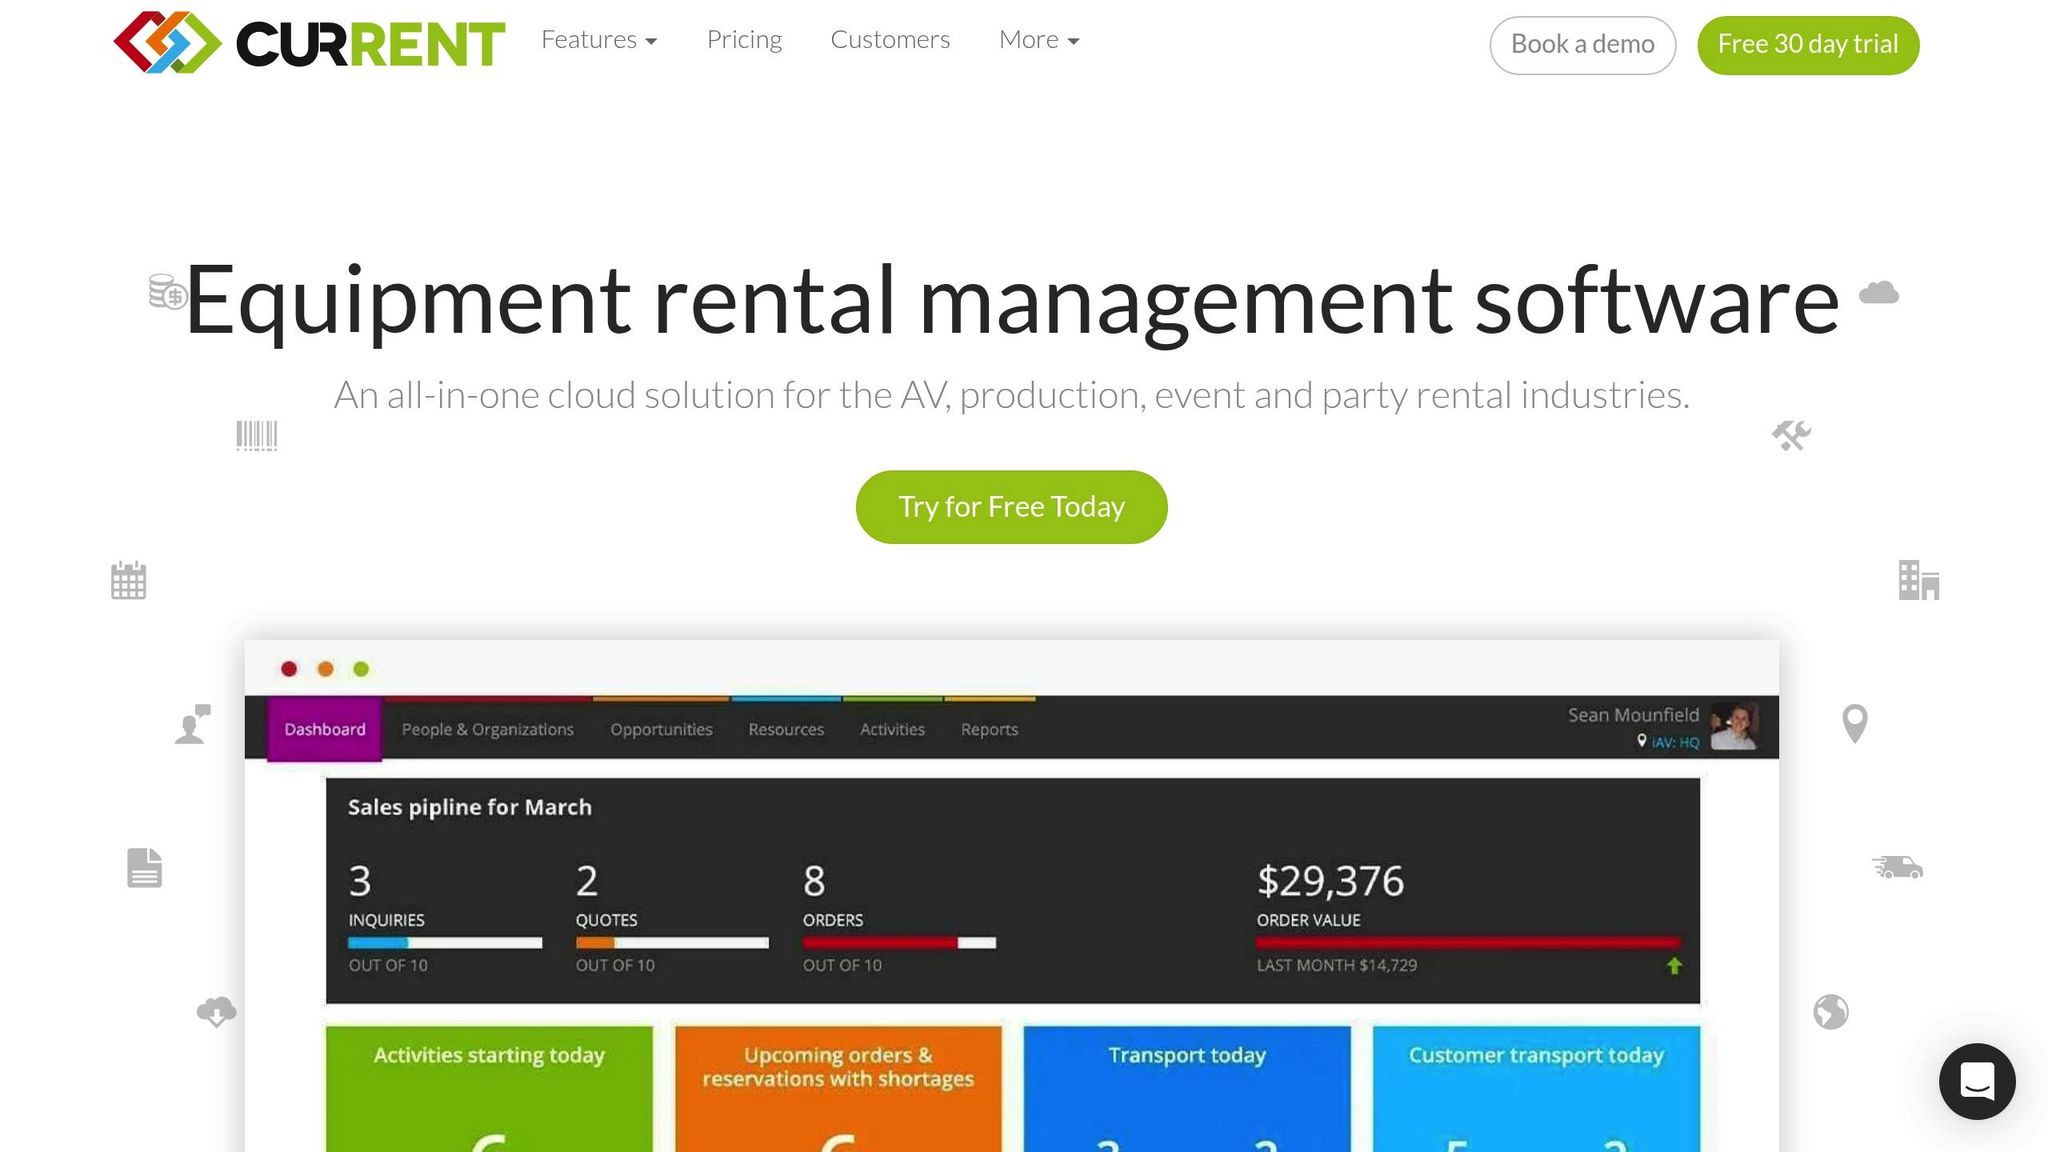2048x1152 pixels.
Task: Open Activities starting today tile
Action: pos(489,1088)
